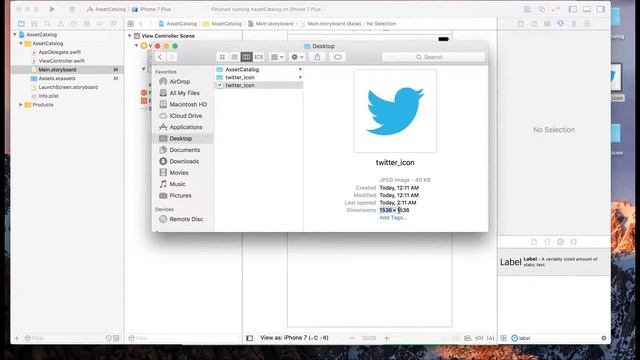Open LaunchScreen.storyboard in navigator
Image resolution: width=640 pixels, height=360 pixels.
pyautogui.click(x=68, y=87)
